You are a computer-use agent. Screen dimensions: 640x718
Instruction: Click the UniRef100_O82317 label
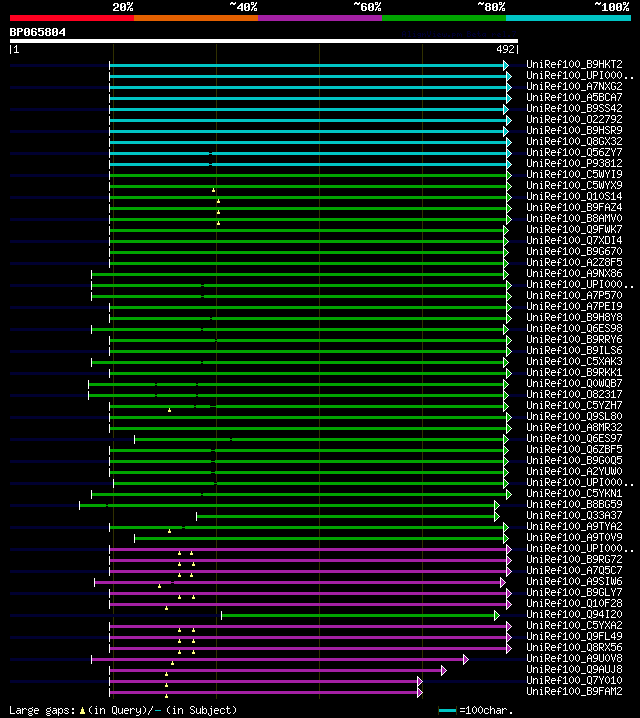(574, 394)
